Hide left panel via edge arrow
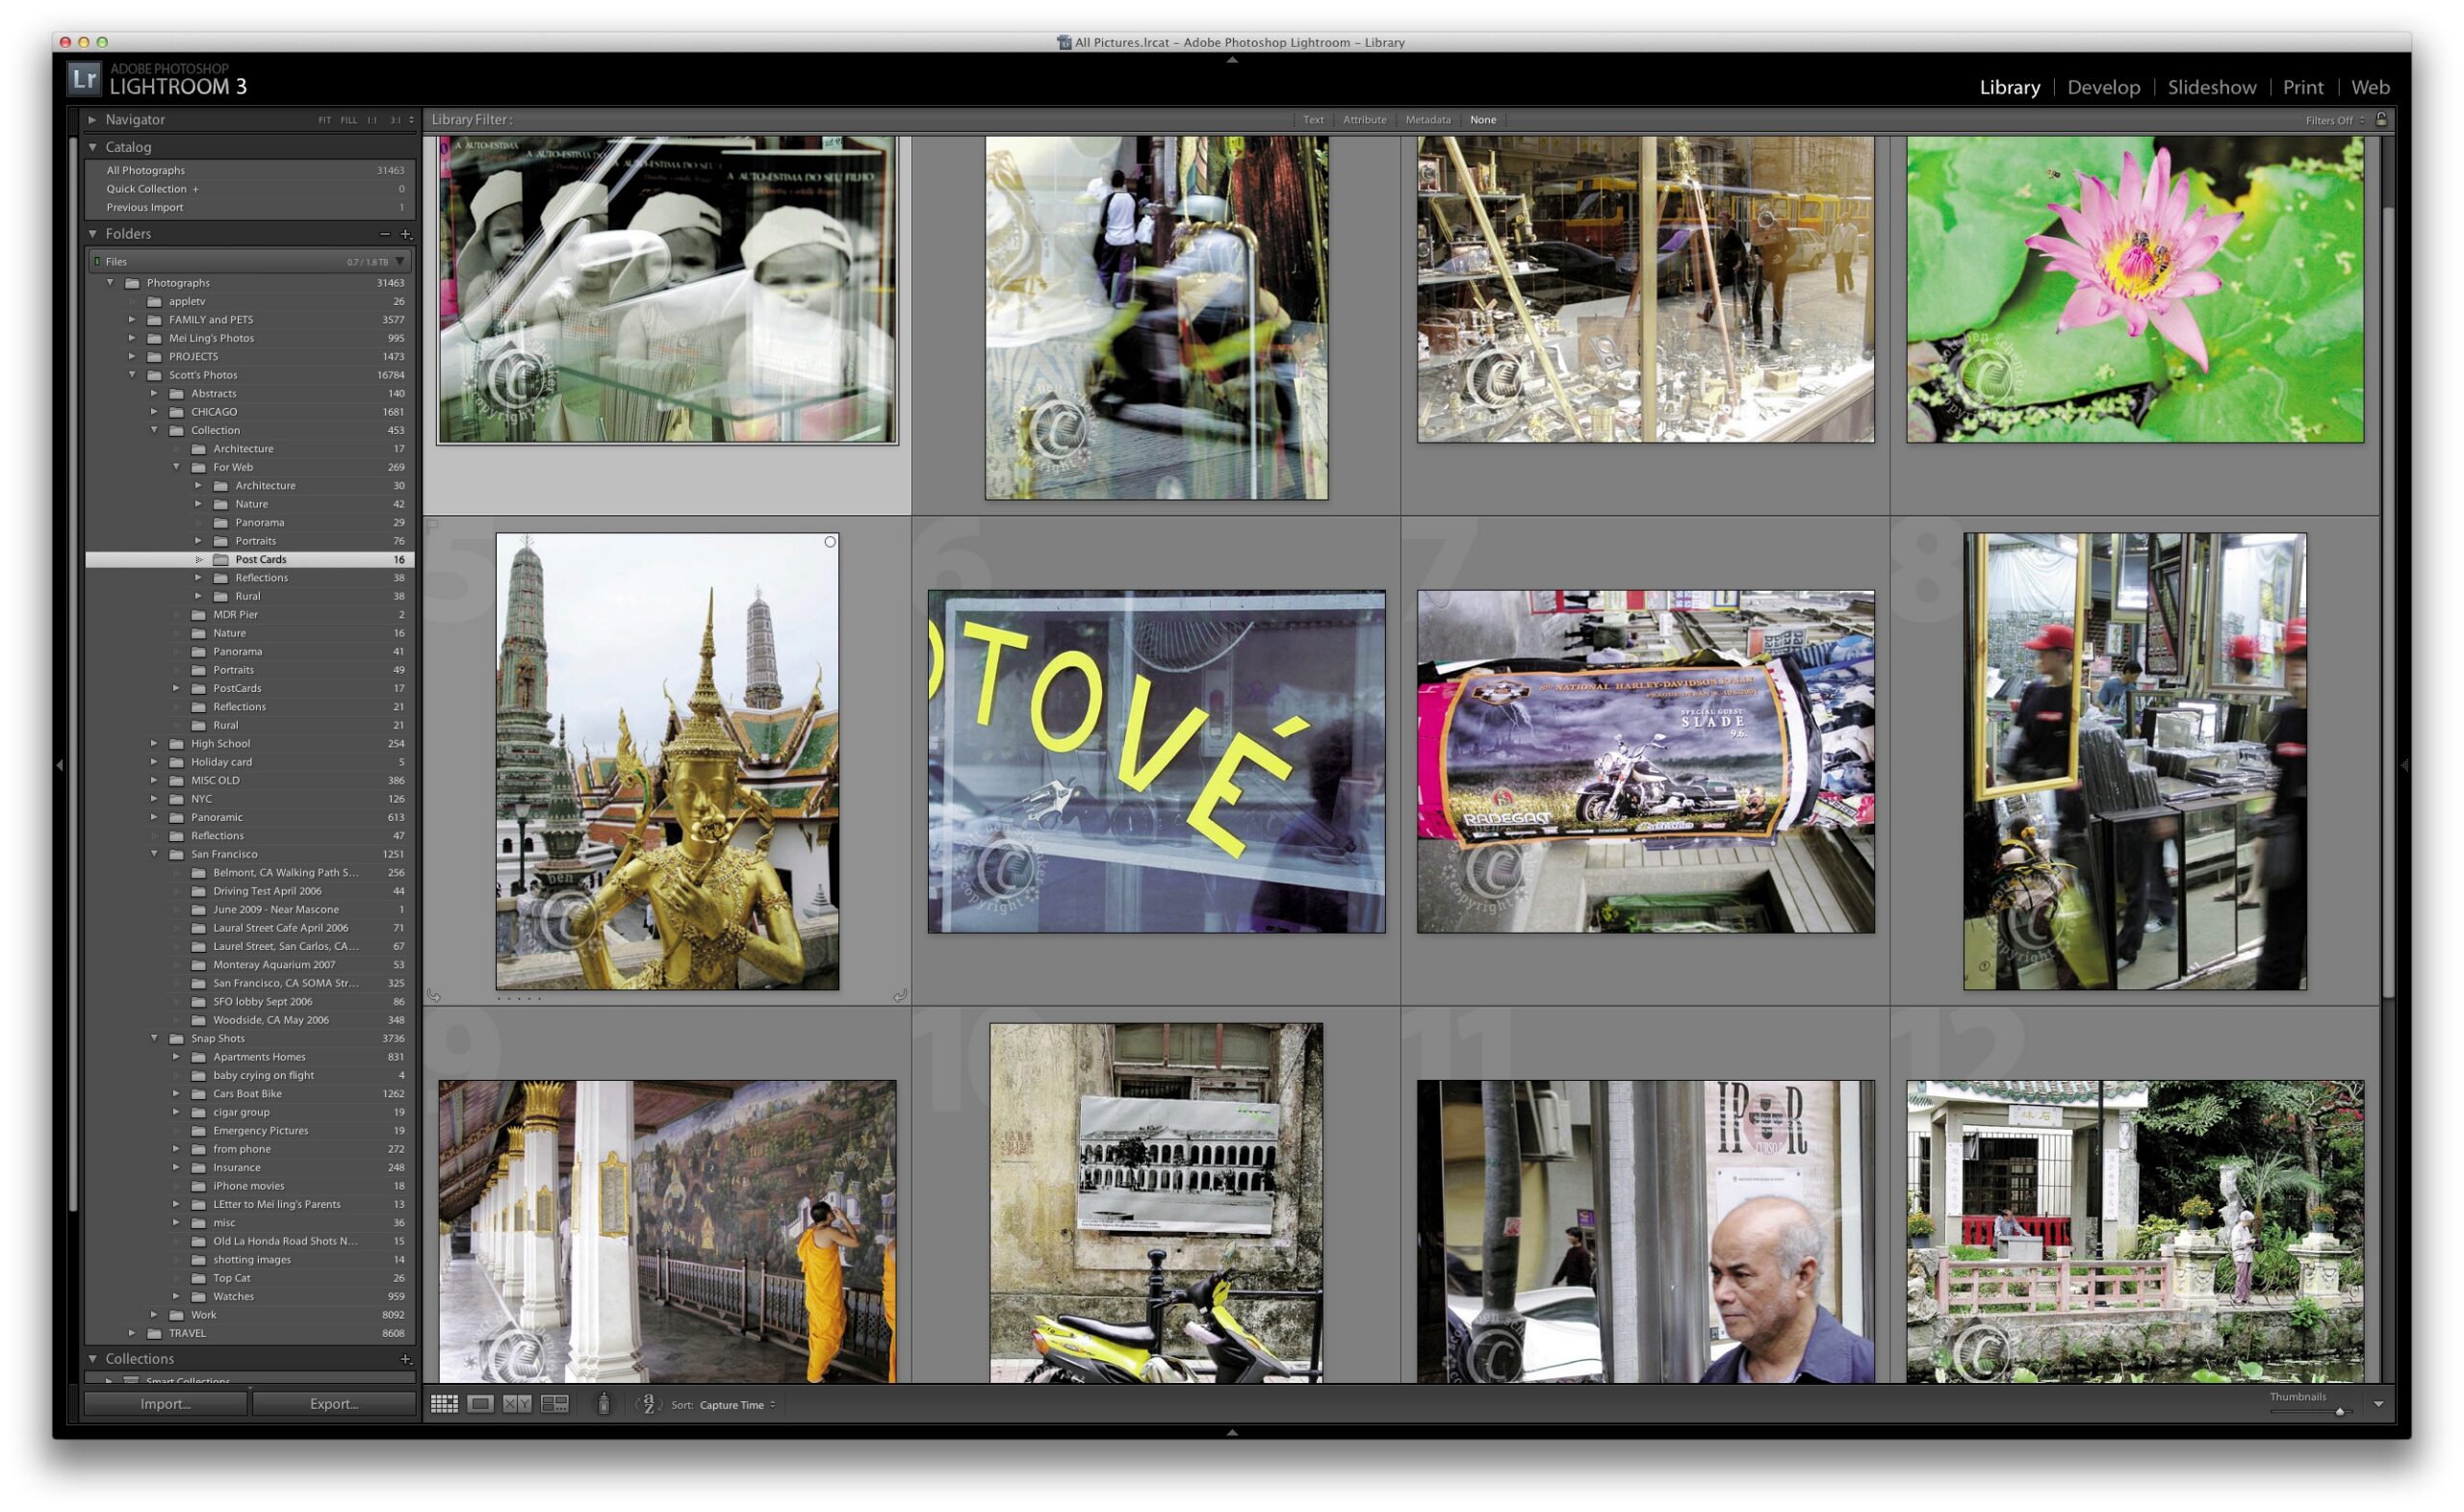 pyautogui.click(x=60, y=765)
